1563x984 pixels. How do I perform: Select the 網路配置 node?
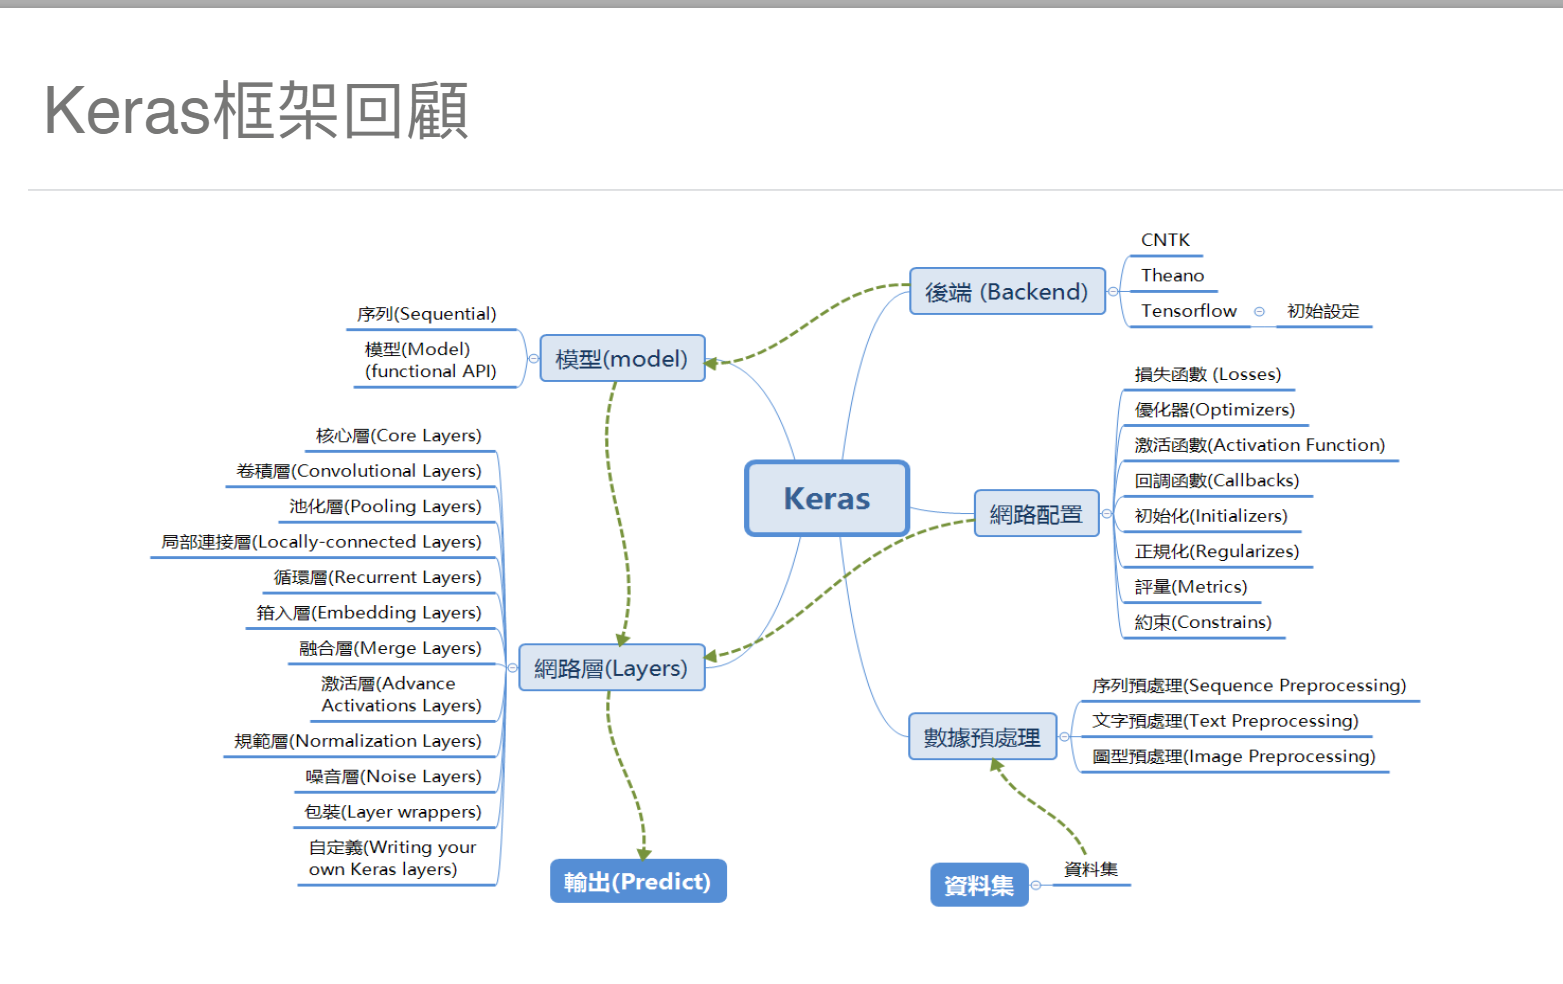(1036, 513)
